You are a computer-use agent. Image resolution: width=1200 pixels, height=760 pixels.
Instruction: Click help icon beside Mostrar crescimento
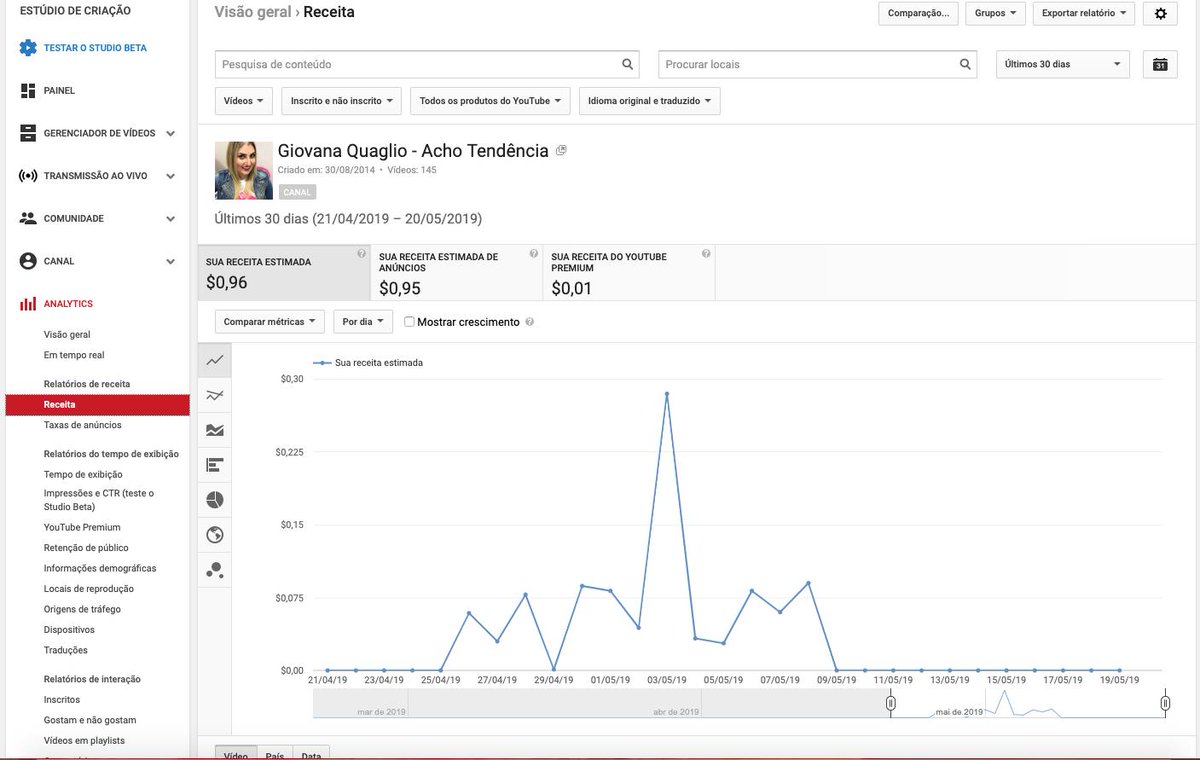(x=529, y=322)
